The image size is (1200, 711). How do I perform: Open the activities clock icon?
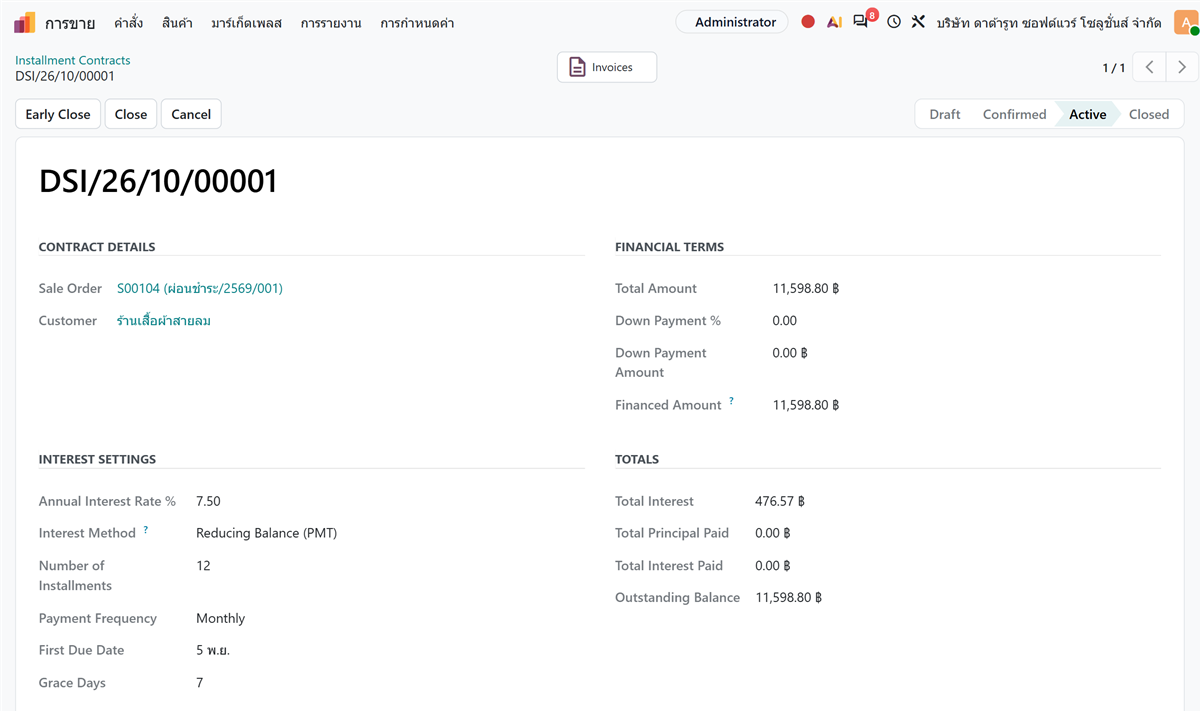(894, 22)
